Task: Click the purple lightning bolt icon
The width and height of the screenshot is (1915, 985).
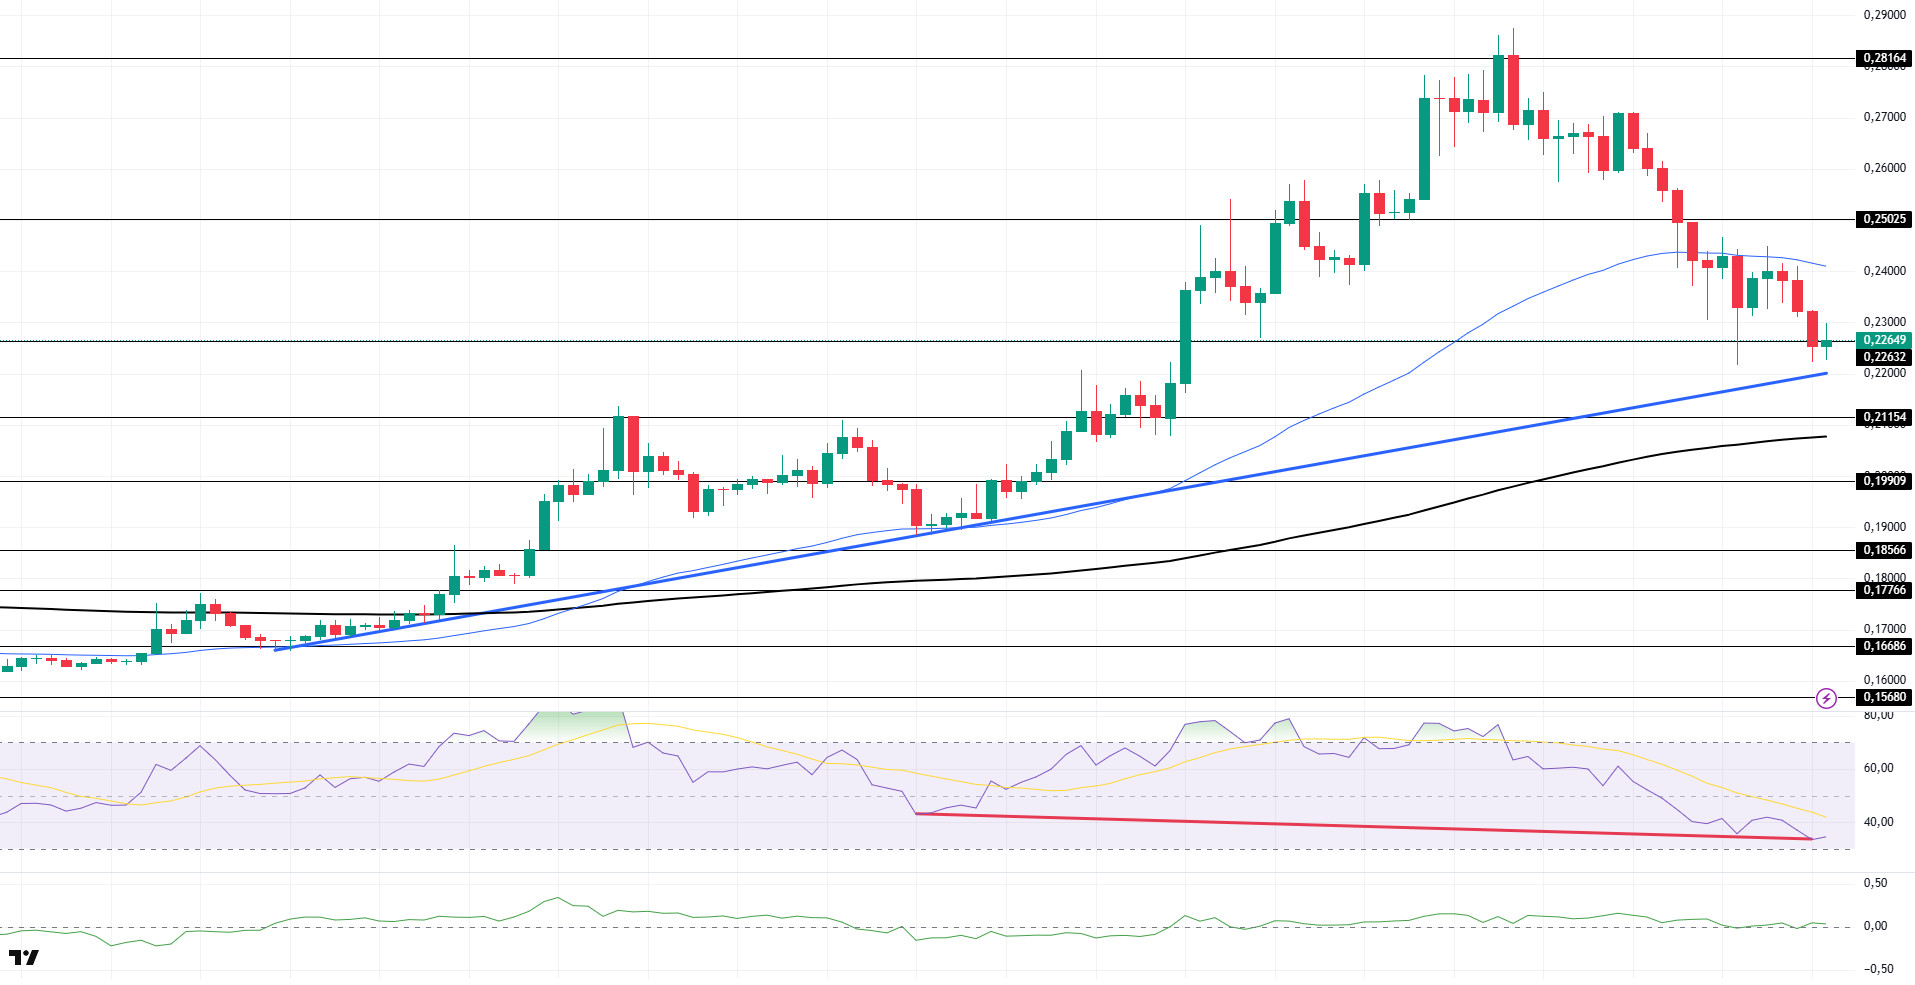Action: 1826,698
